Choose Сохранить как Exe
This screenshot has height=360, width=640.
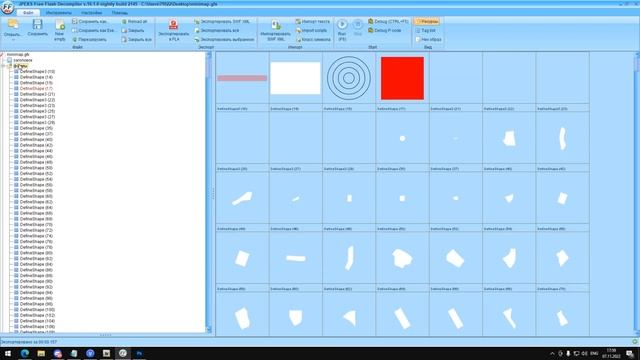[93, 31]
